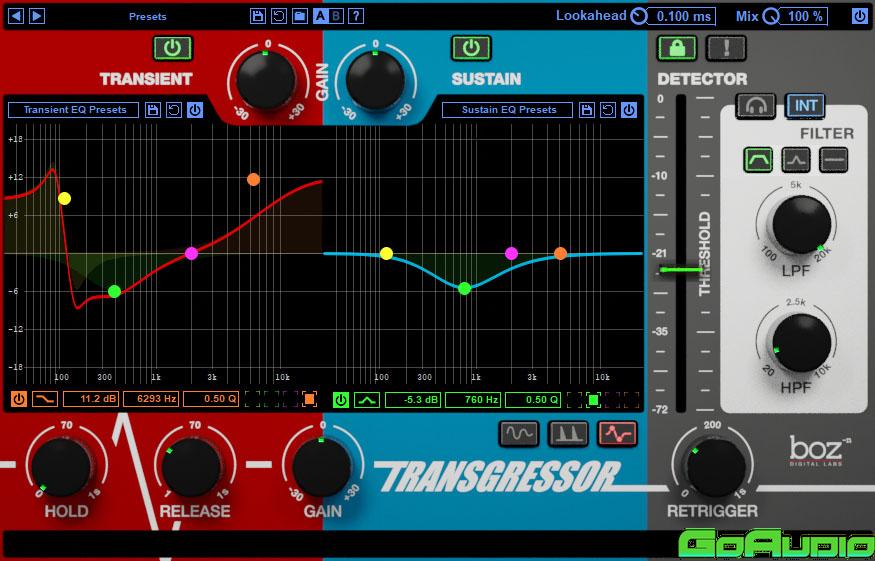The image size is (875, 561).
Task: Click the orange 0.50 Q field
Action: coord(211,399)
